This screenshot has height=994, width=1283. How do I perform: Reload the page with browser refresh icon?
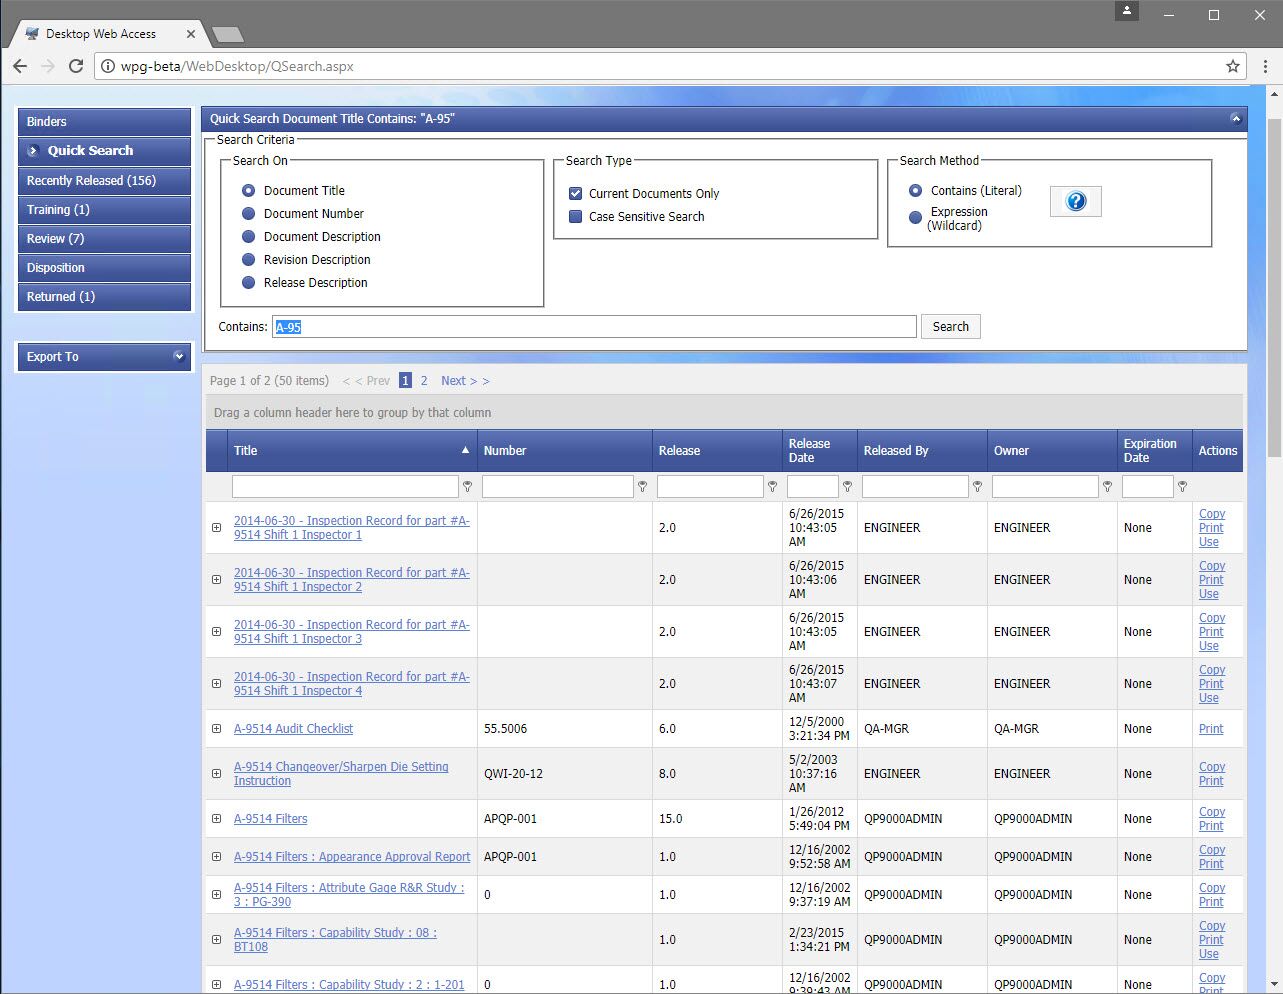tap(75, 66)
